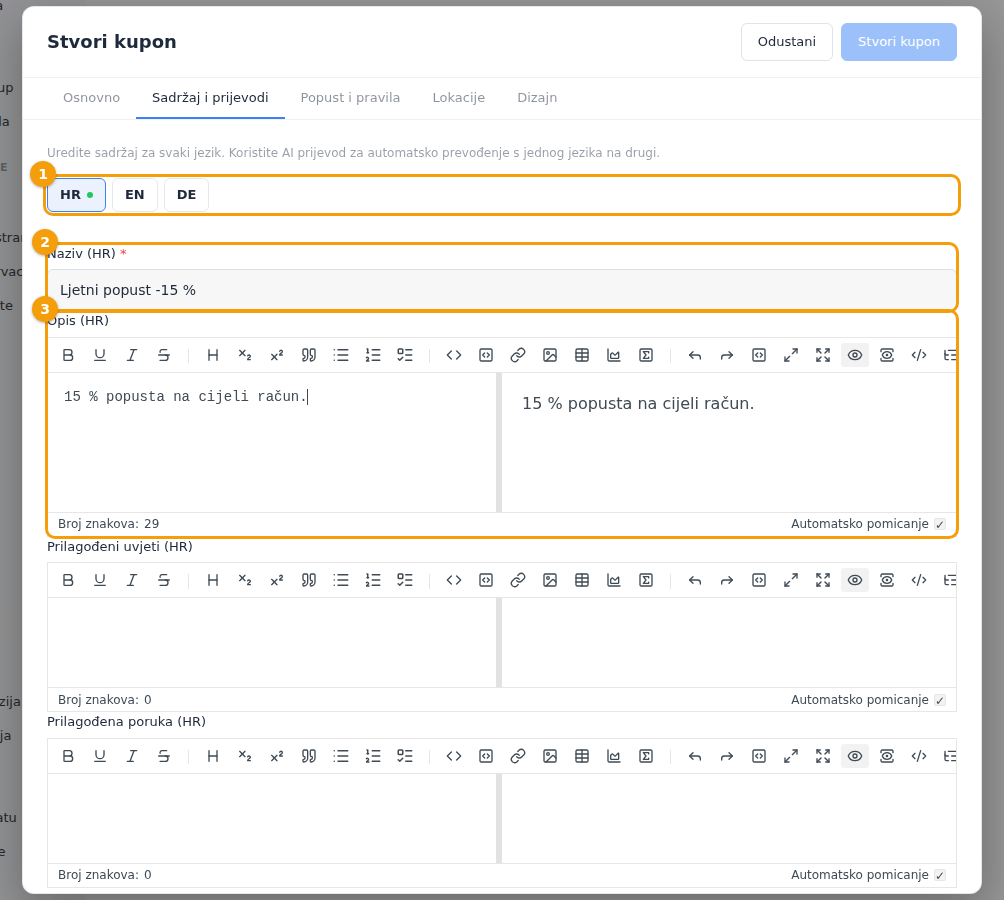Toggle the eye preview in Prilagođena poruka (HR)
Screen dimensions: 1004x900
coord(855,756)
